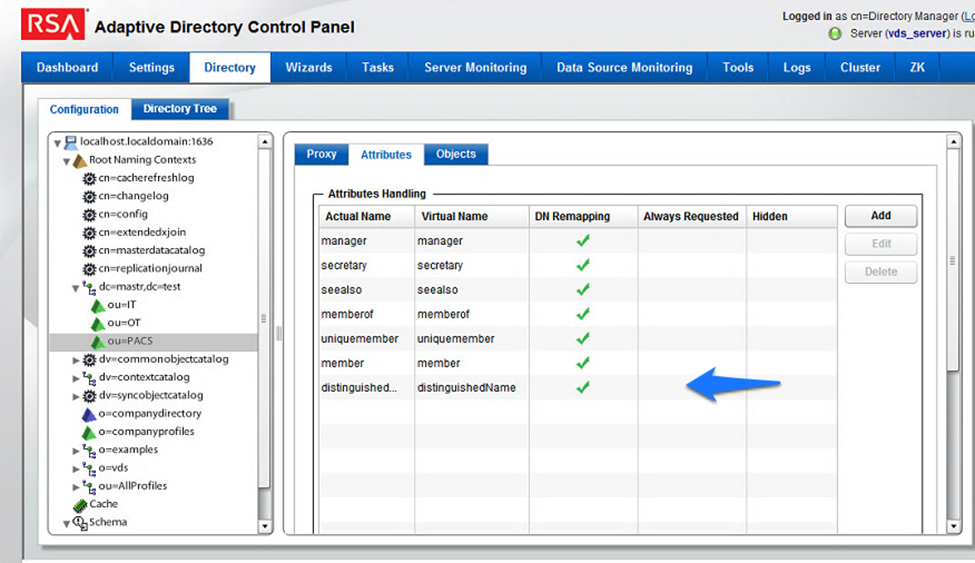975x563 pixels.
Task: Click the tree icon for dv=contextcatalog
Action: 90,378
